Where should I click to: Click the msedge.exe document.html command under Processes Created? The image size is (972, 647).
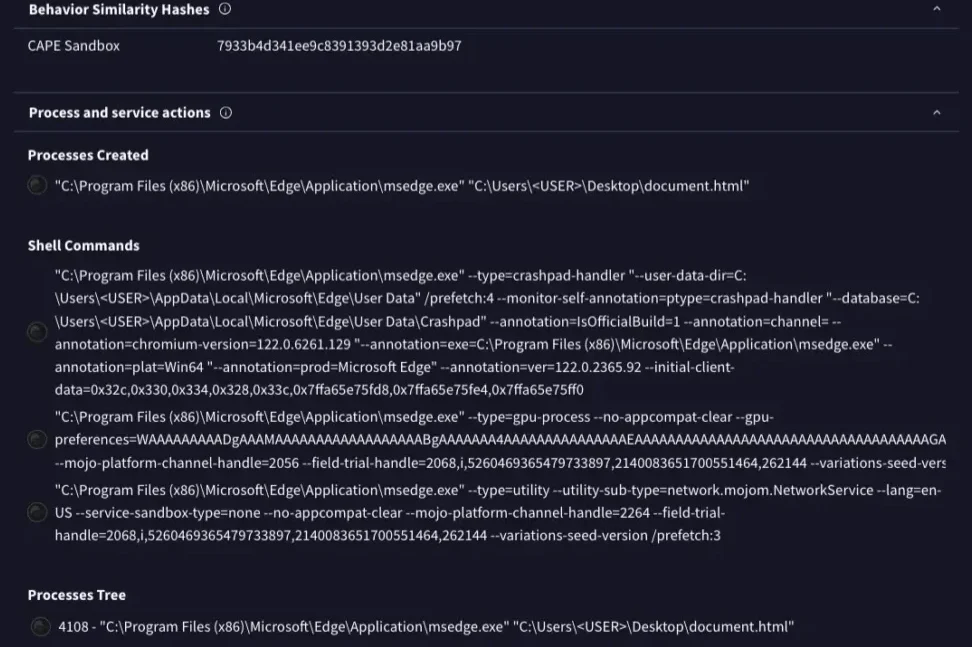click(402, 185)
